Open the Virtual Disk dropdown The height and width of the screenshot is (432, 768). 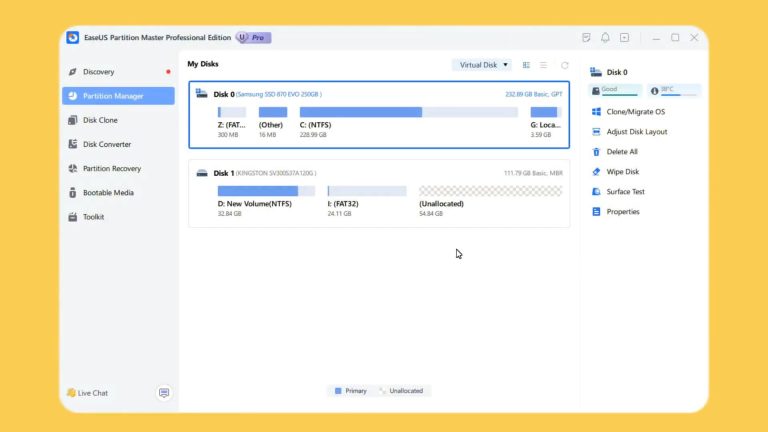click(482, 65)
